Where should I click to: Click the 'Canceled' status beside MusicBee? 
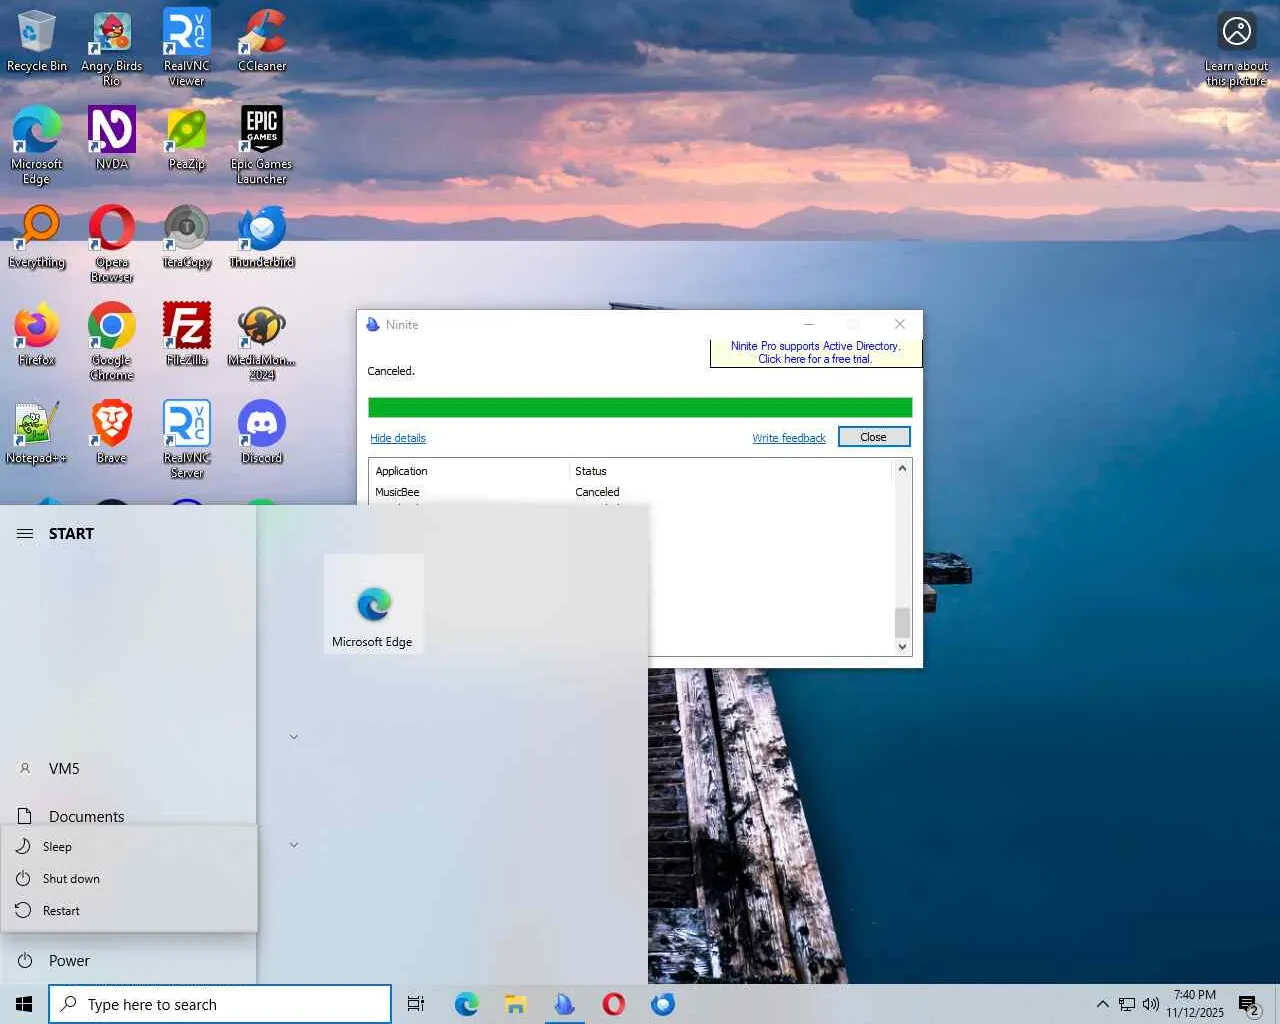pyautogui.click(x=597, y=492)
